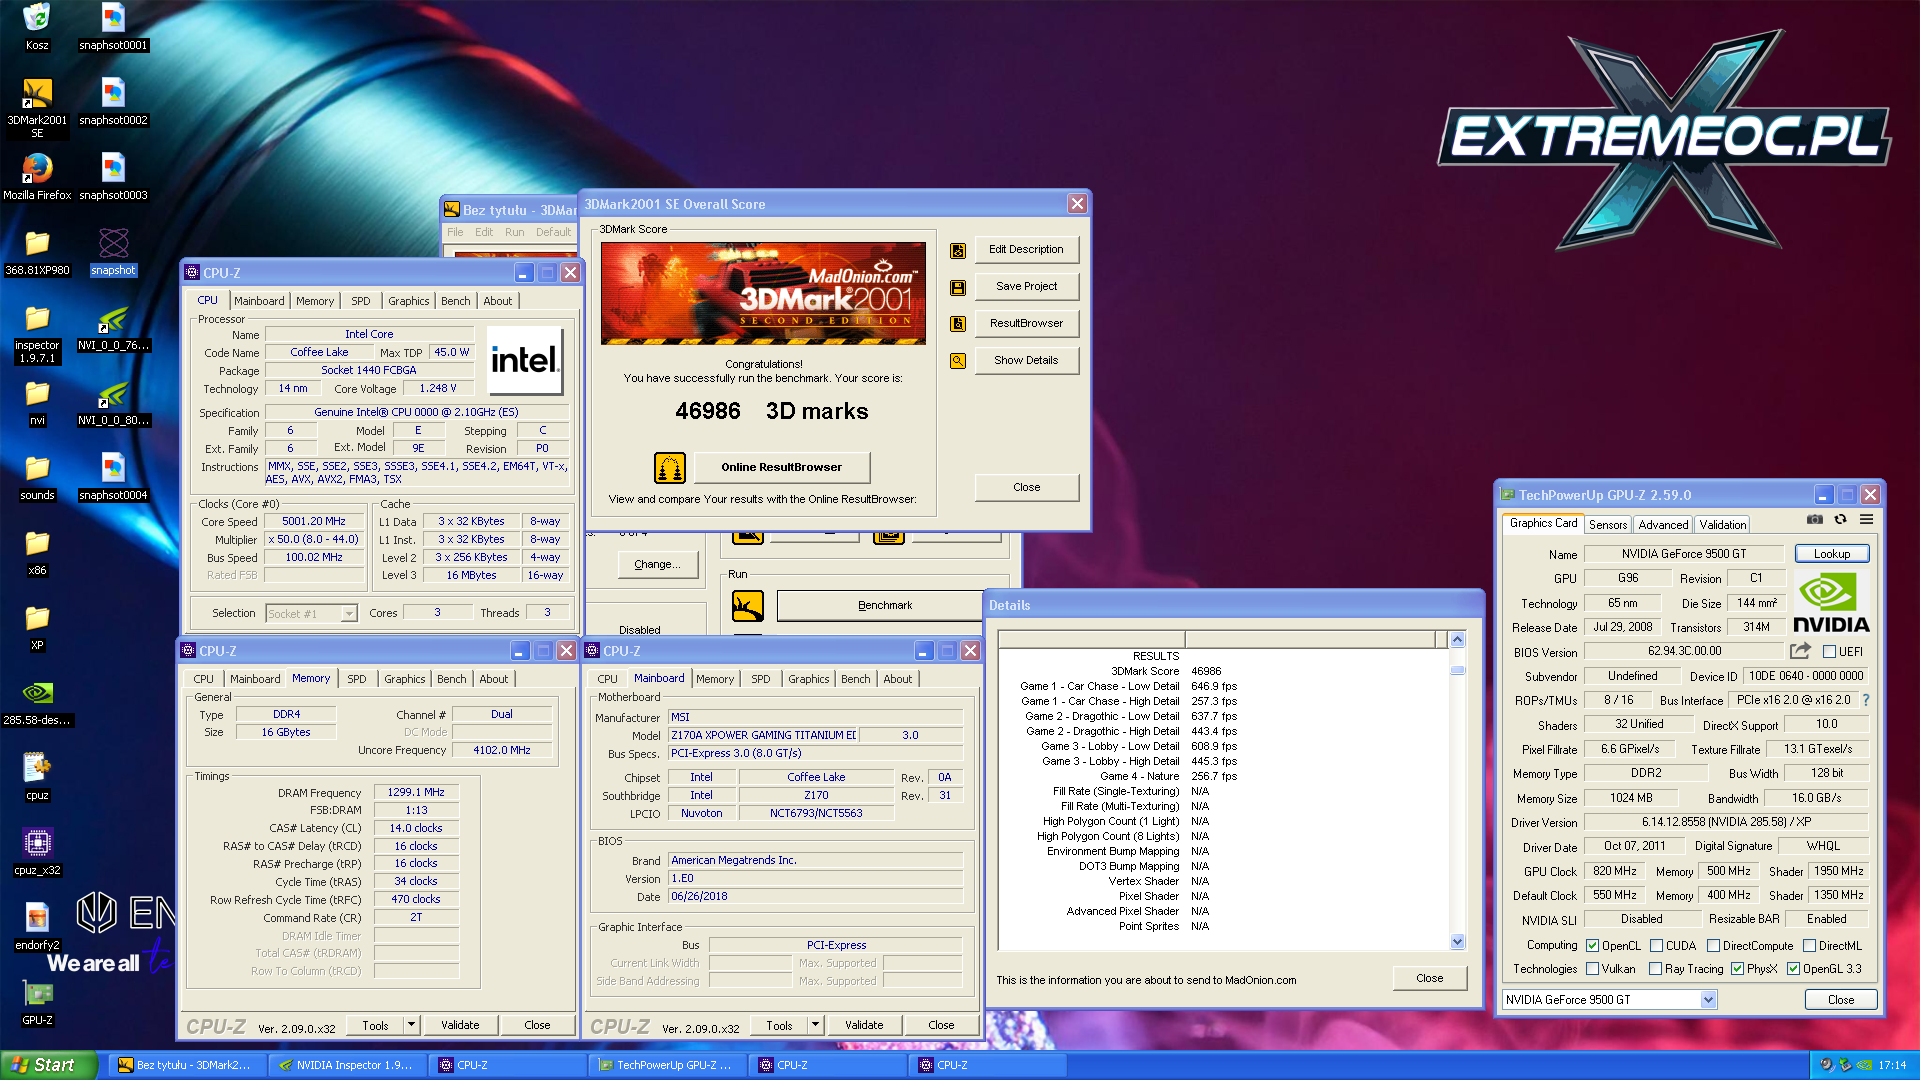1920x1080 pixels.
Task: Expand the Tools dropdown arrow in Mainboard CPU-Z
Action: 815,1025
